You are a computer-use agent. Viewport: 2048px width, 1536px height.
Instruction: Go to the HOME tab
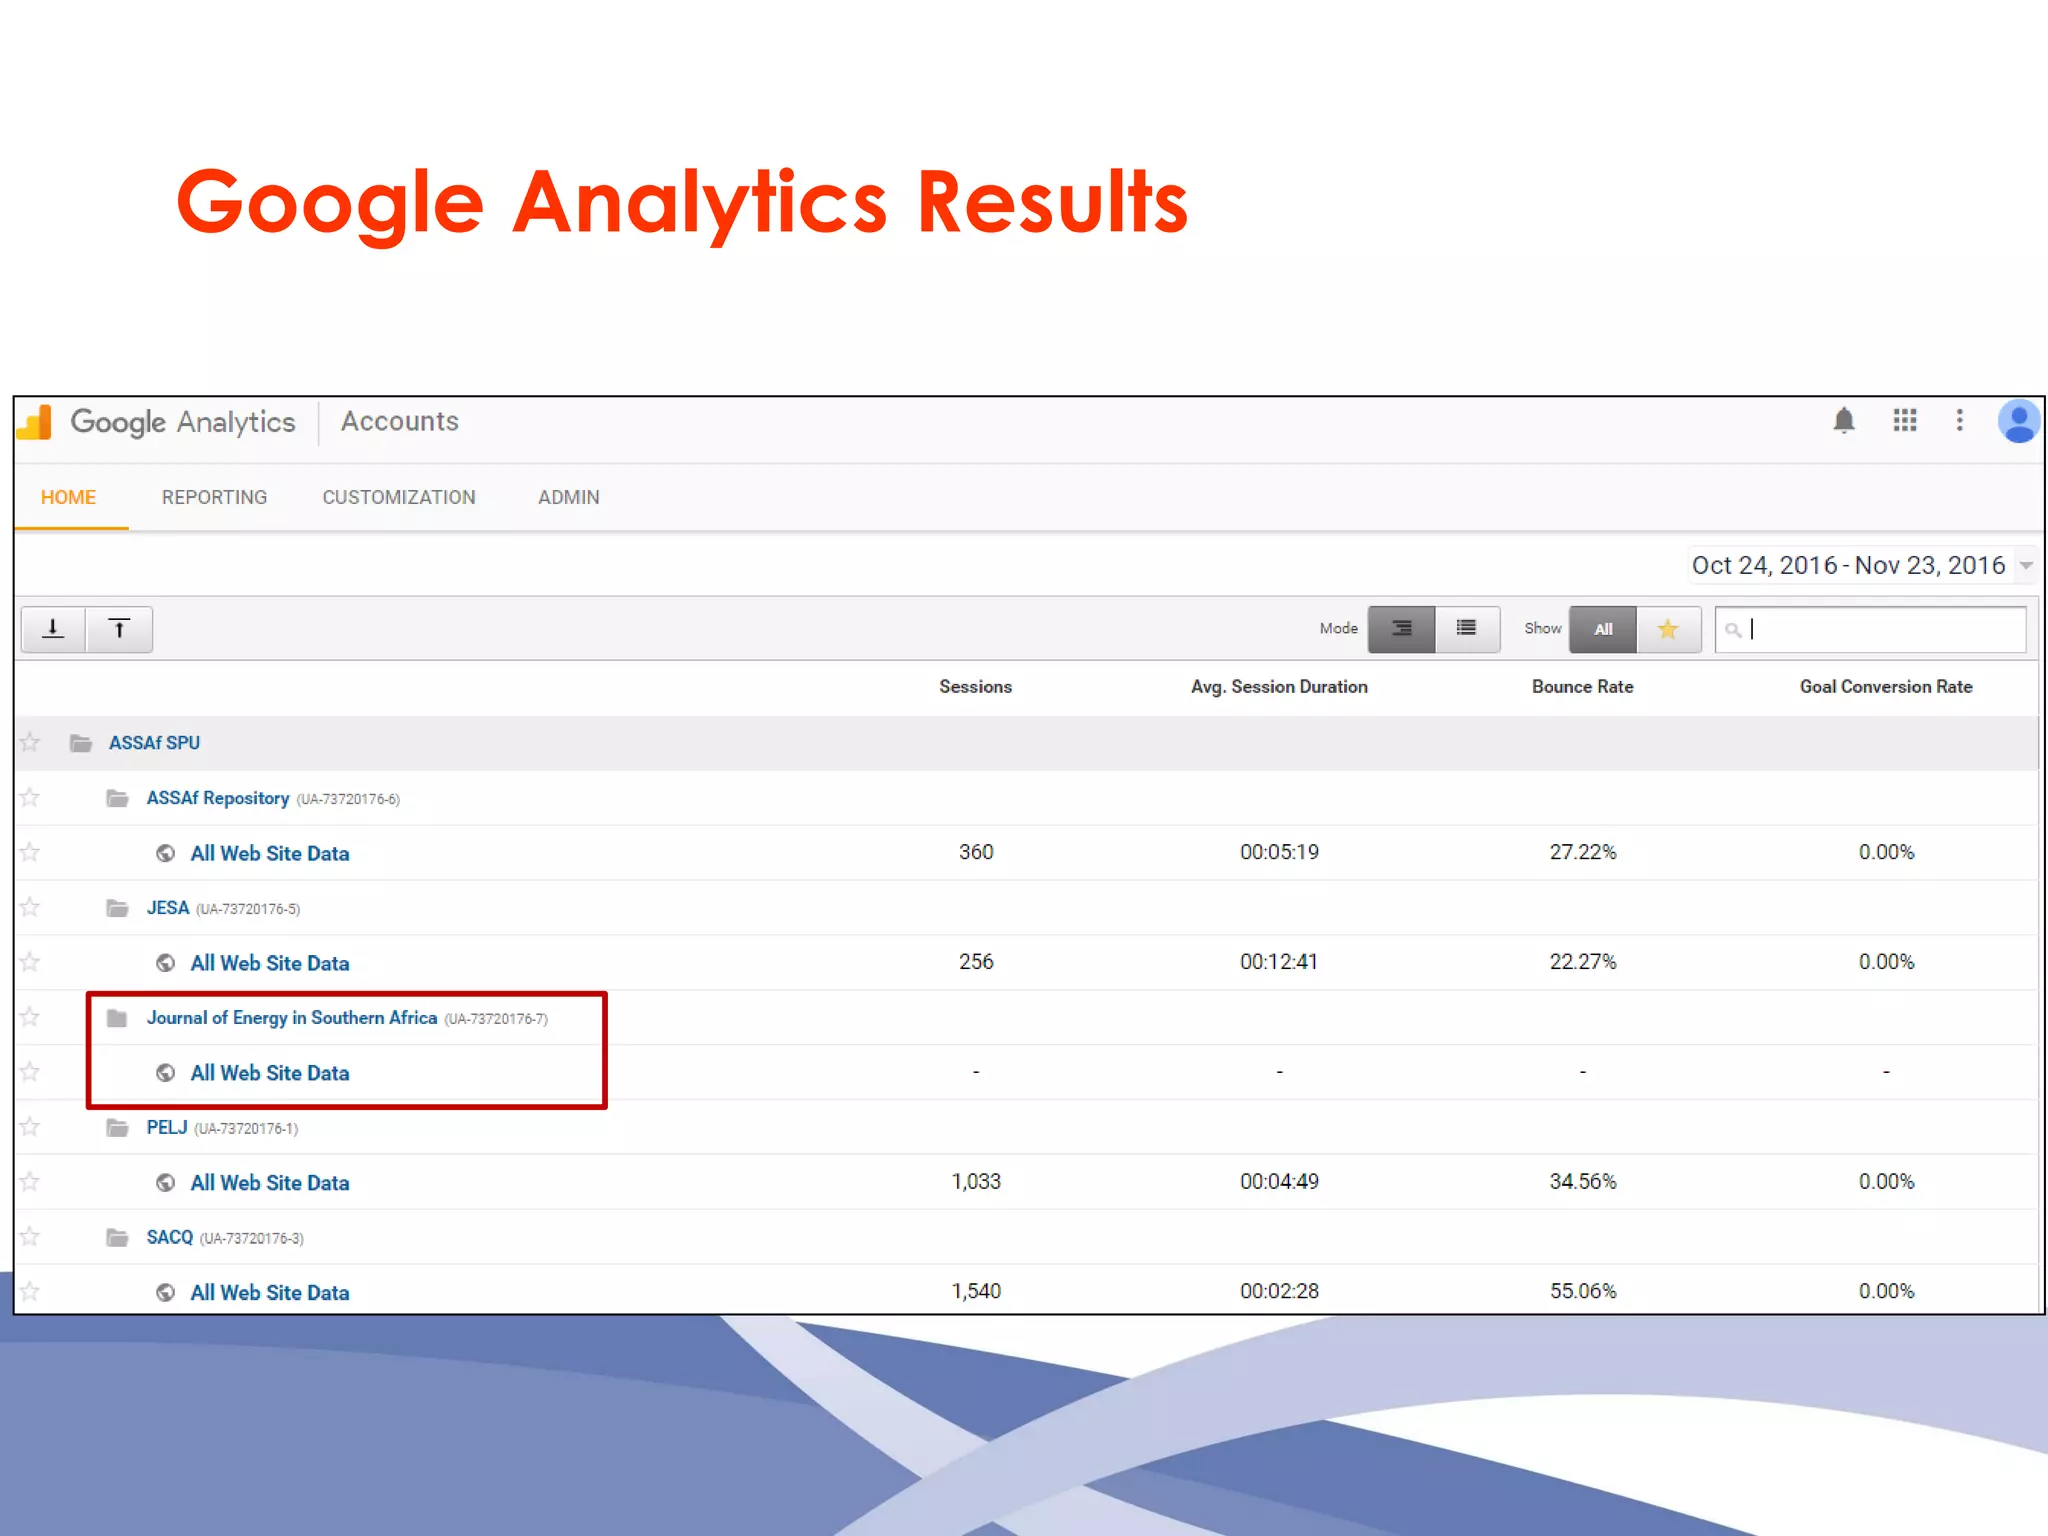(x=69, y=497)
